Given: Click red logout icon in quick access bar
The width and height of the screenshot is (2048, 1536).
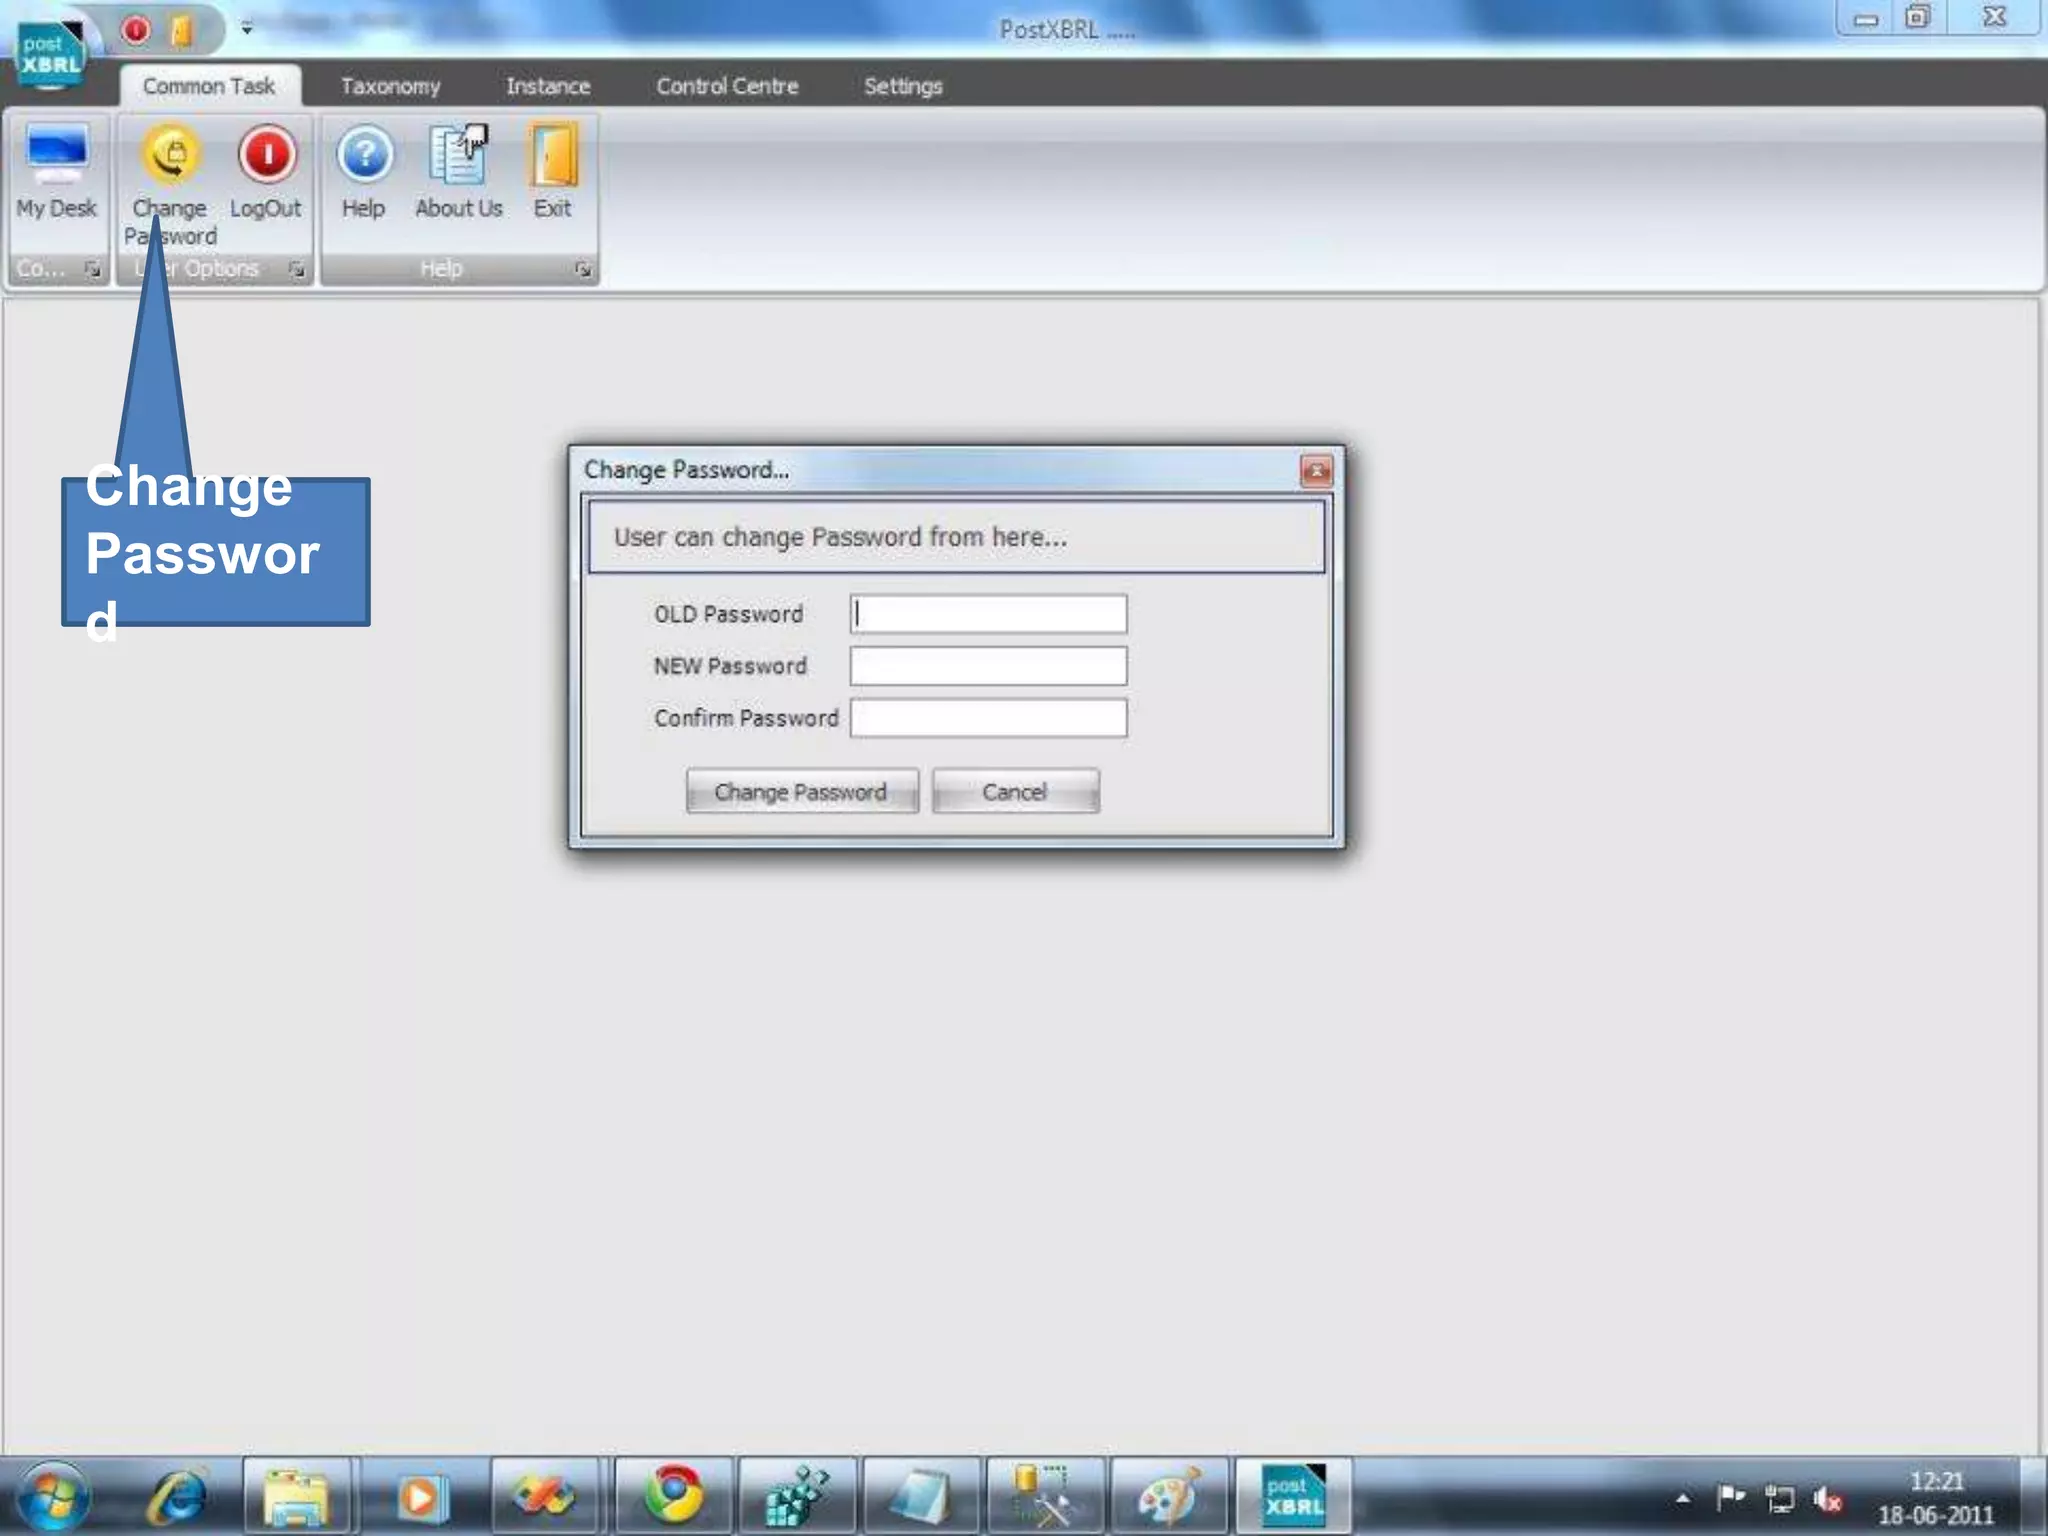Looking at the screenshot, I should click(x=136, y=31).
